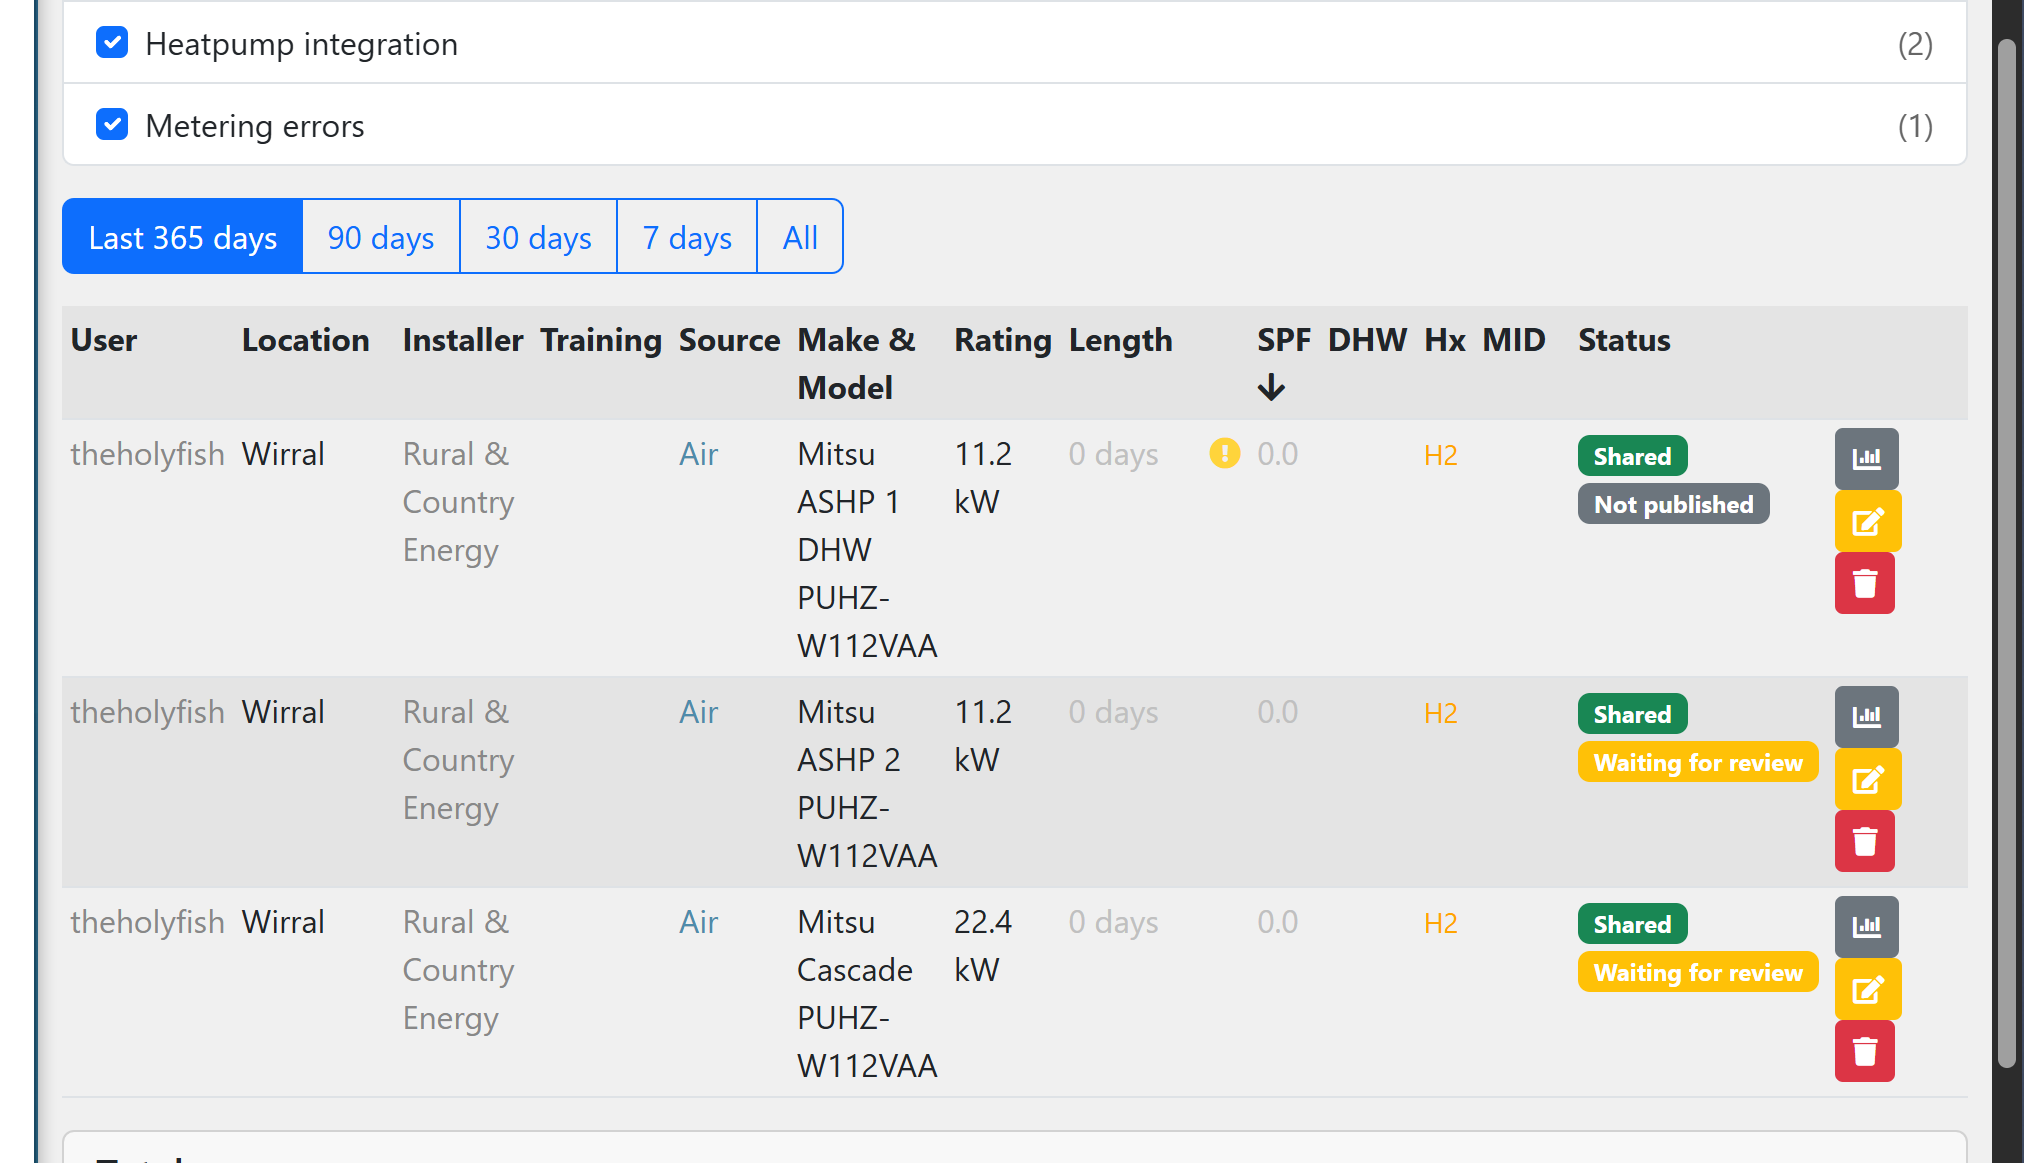Sort table by Rating column header
The height and width of the screenshot is (1163, 2024).
tap(1002, 340)
